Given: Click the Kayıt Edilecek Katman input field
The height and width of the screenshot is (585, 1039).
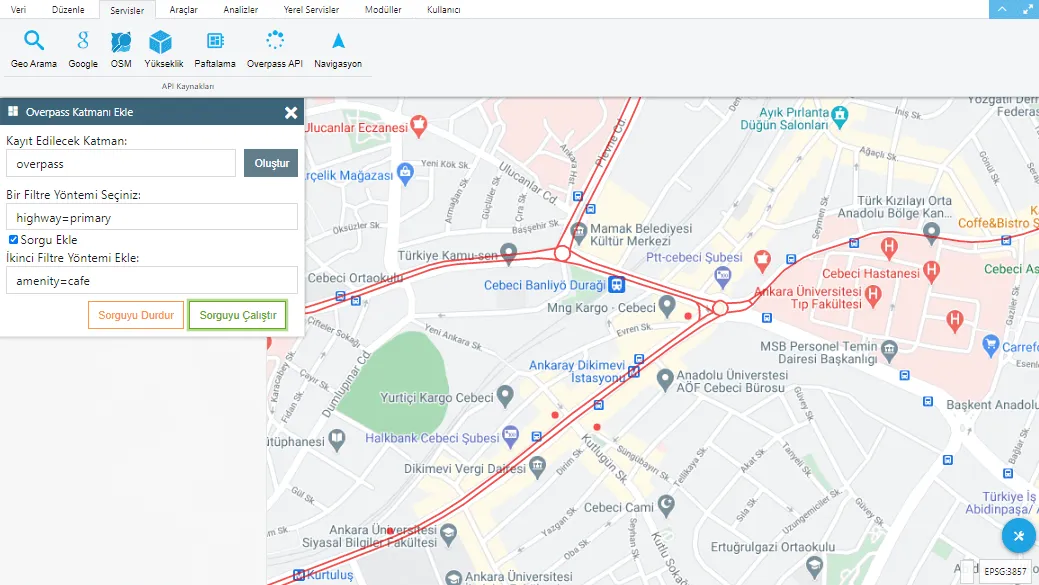Looking at the screenshot, I should pos(121,164).
